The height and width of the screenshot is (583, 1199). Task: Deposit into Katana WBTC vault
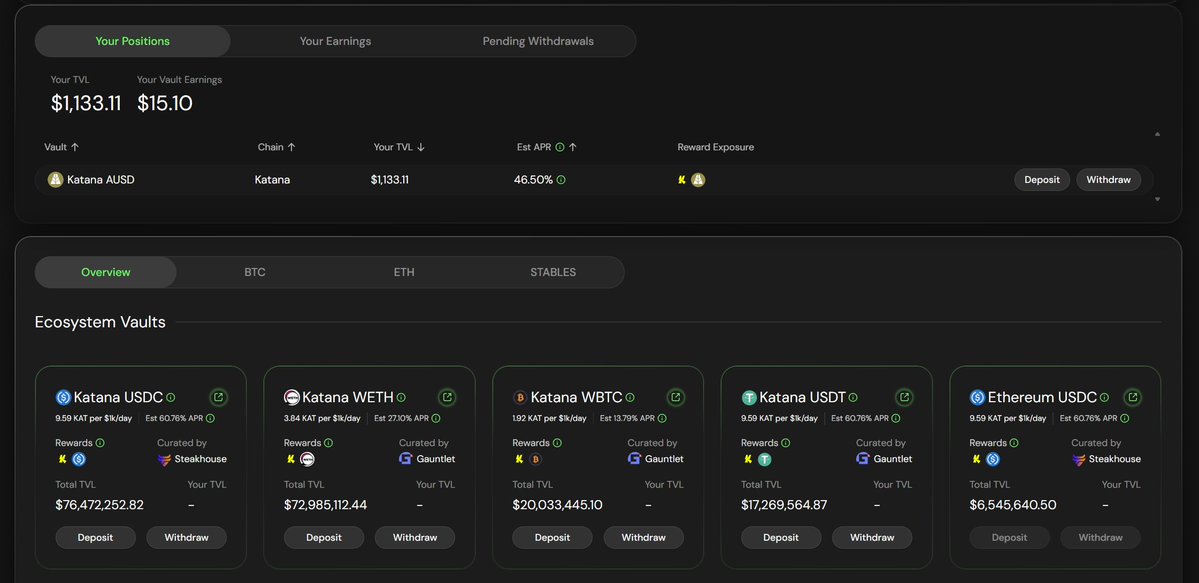(553, 538)
